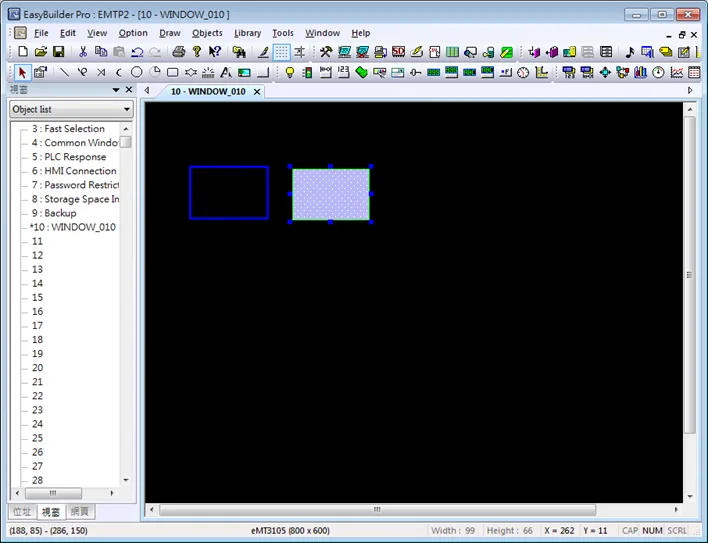Open the Library menu
This screenshot has height=543, width=708.
click(247, 33)
